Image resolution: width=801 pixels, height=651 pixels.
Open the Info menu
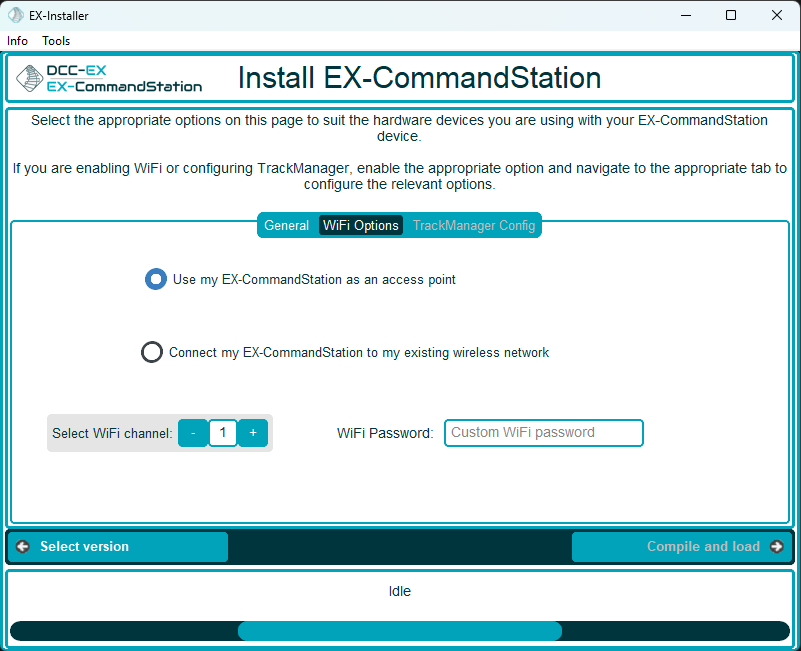coord(17,41)
